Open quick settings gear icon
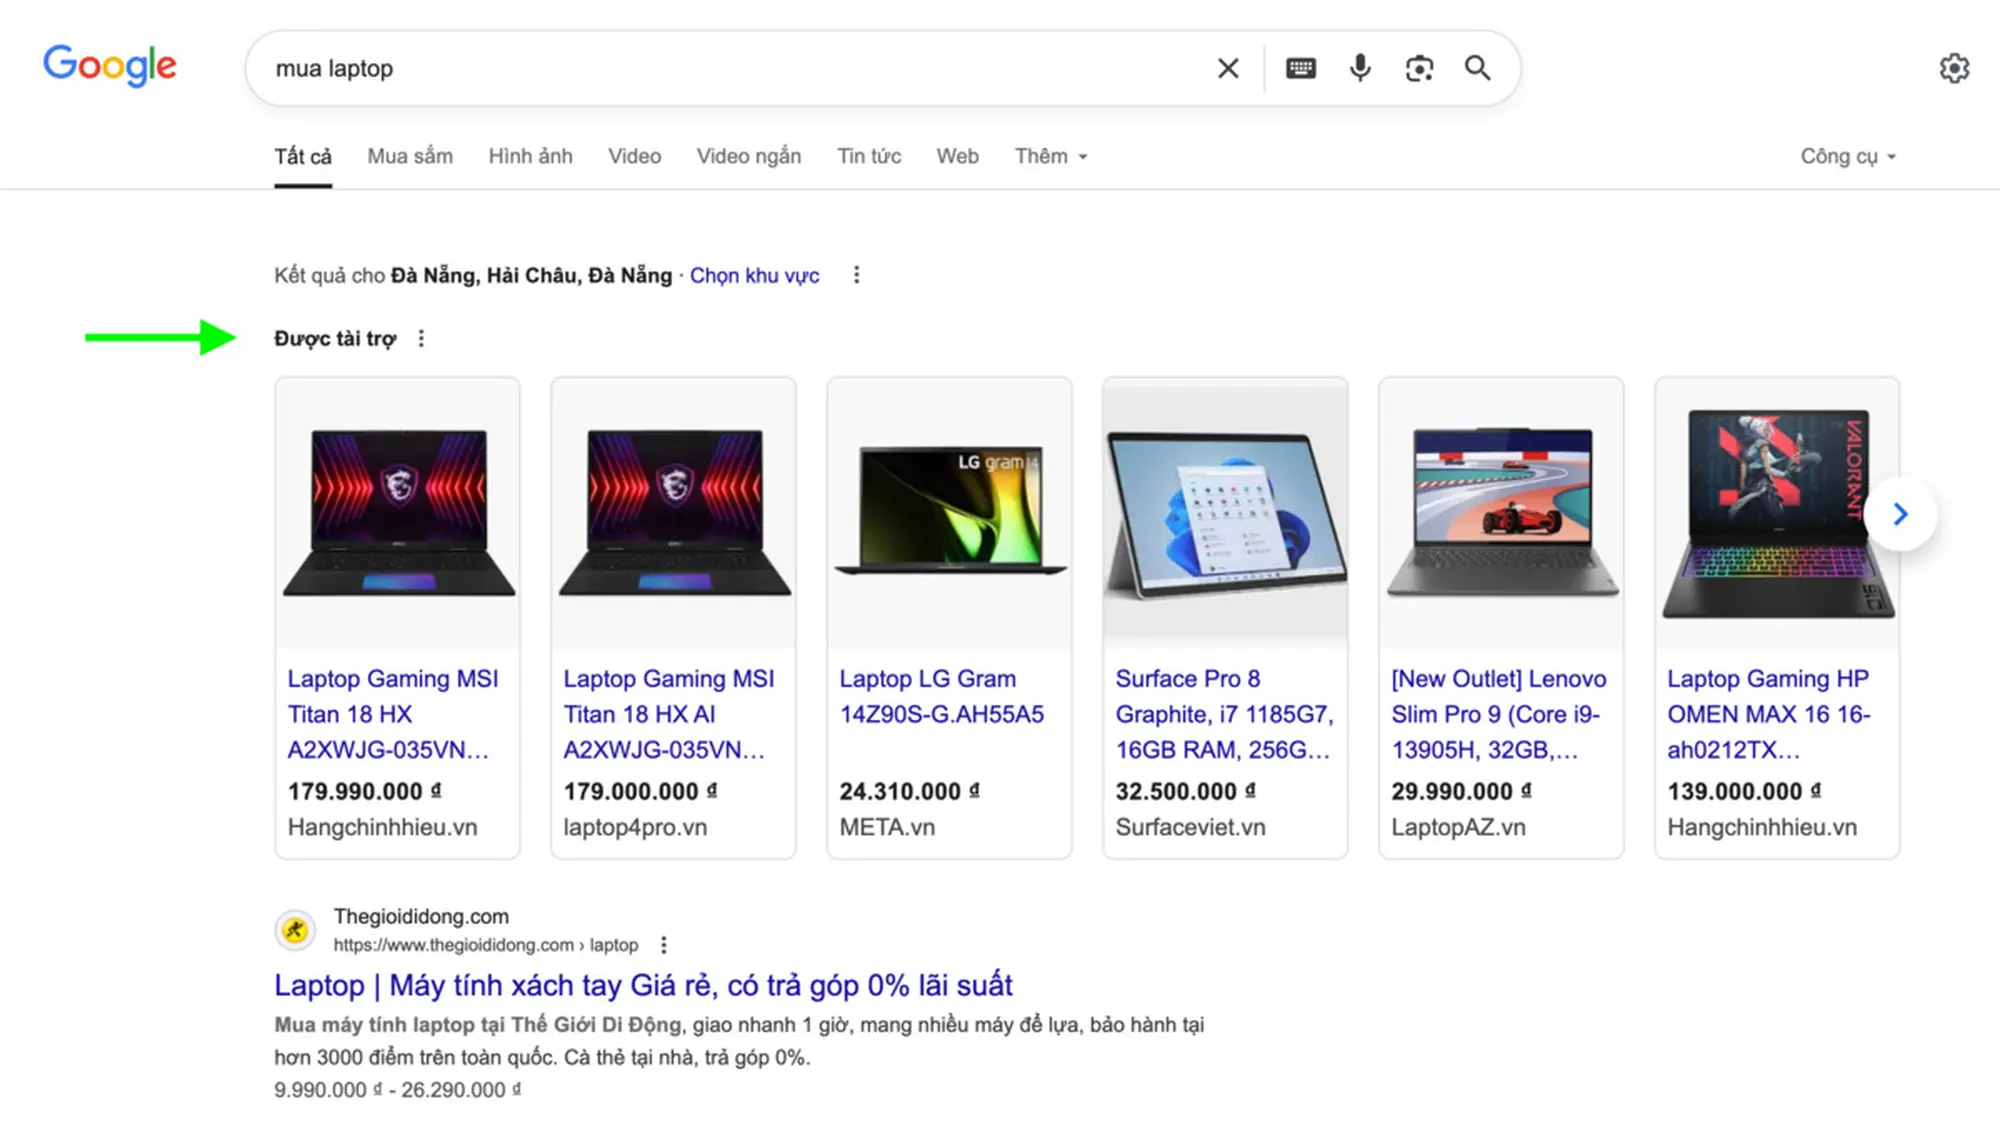2000x1132 pixels. 1954,68
